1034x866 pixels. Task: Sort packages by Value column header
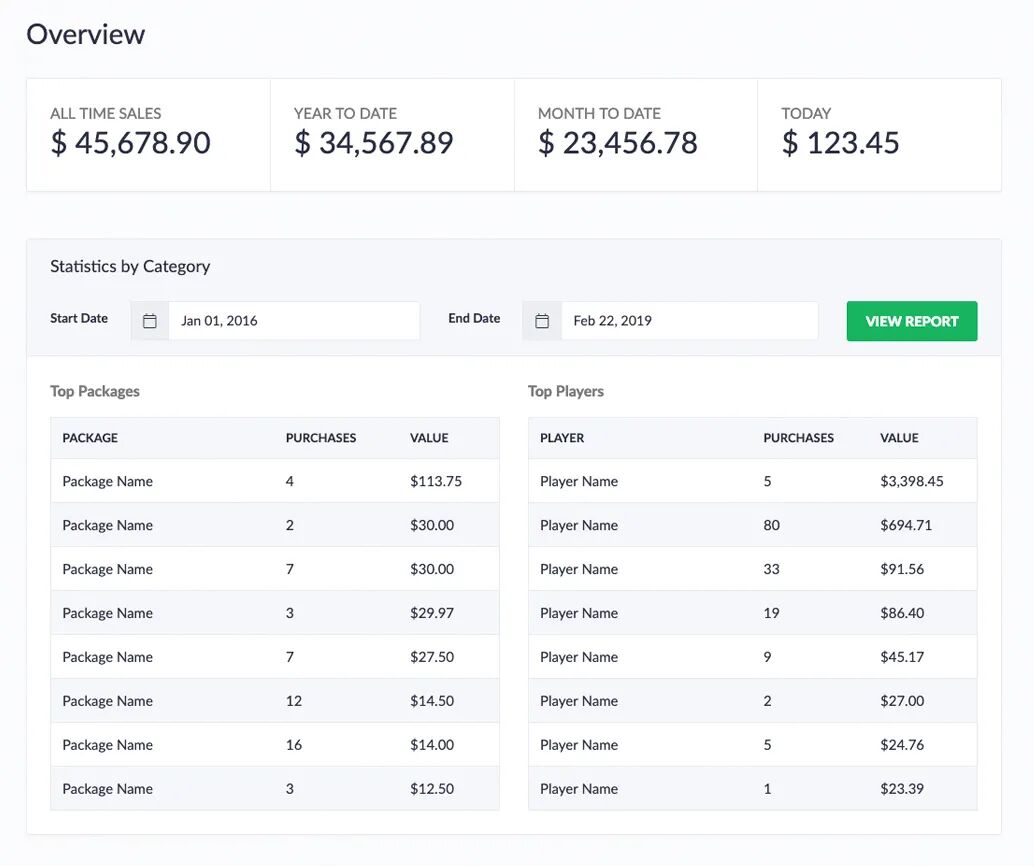[x=429, y=438]
